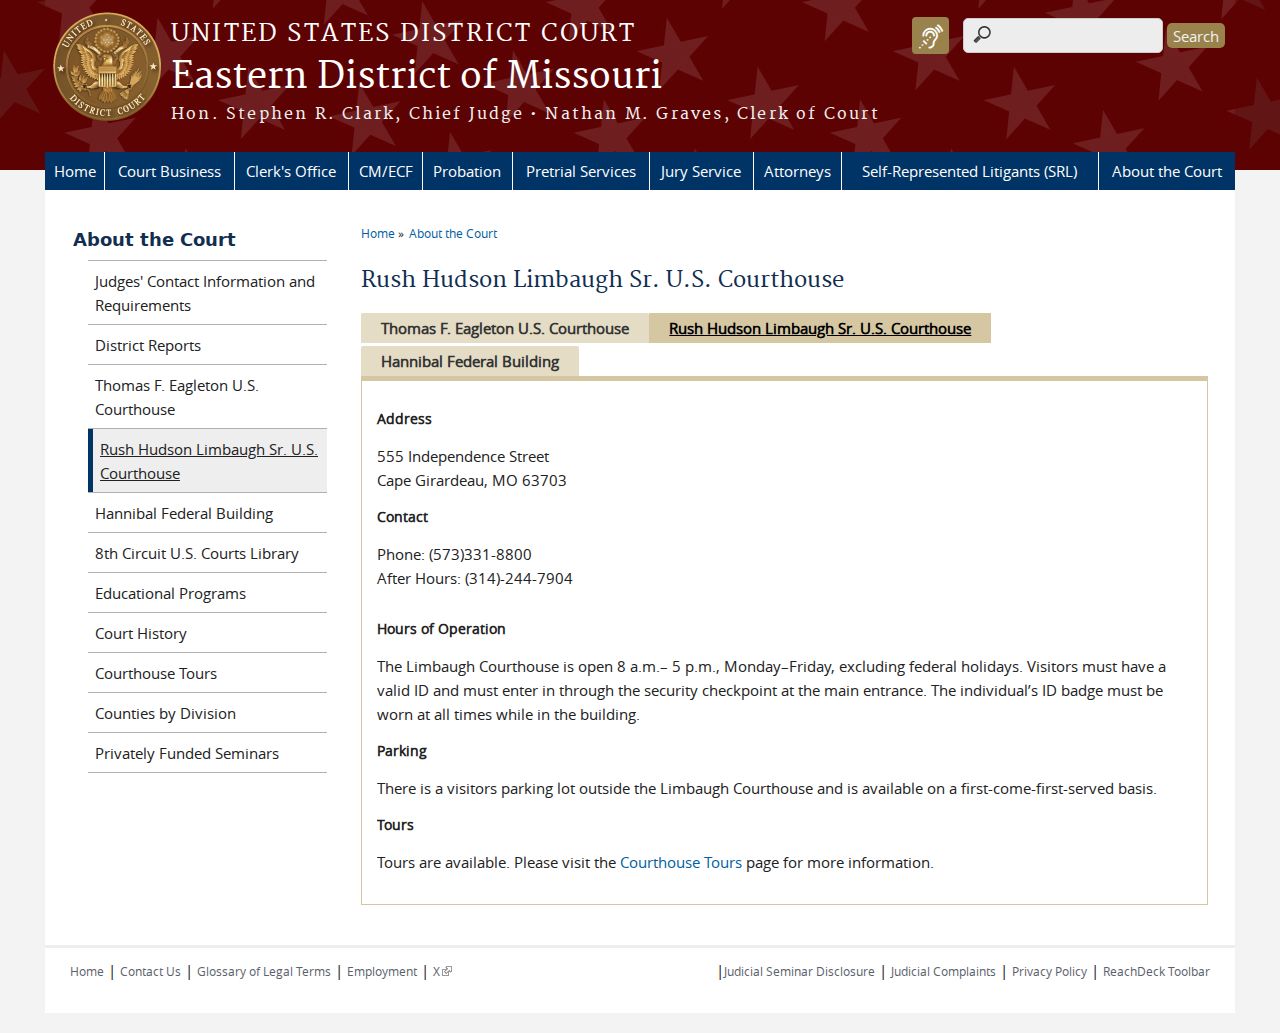Screen dimensions: 1280x1033
Task: Open the hearing accessibility icon
Action: coord(930,36)
